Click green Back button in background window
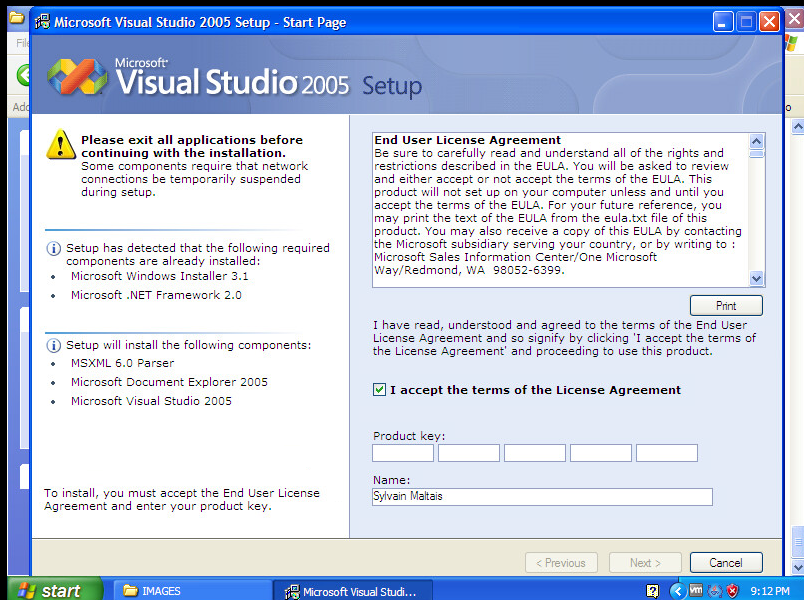This screenshot has height=600, width=804. (23, 75)
